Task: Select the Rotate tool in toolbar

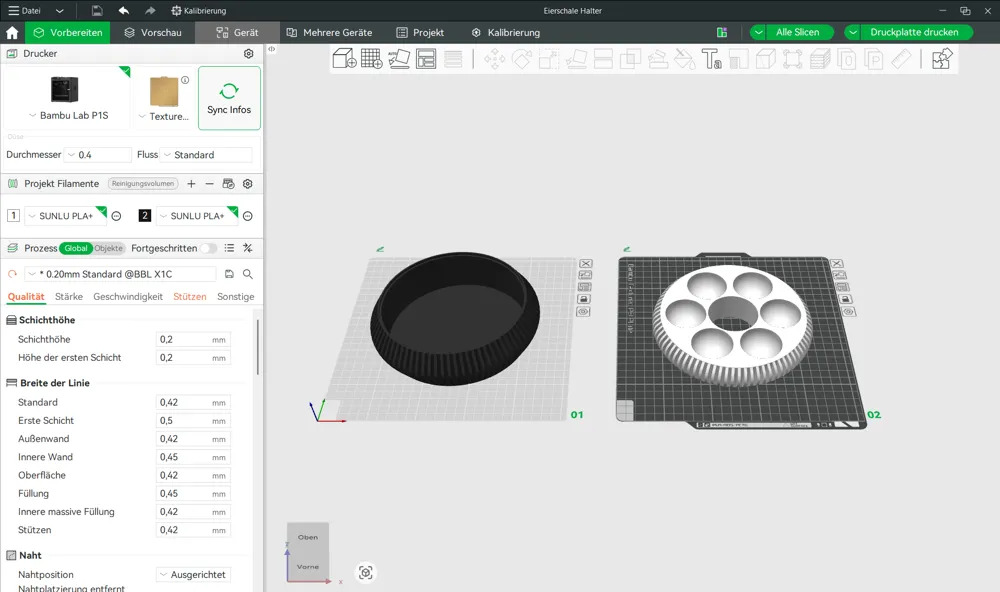Action: [x=522, y=59]
